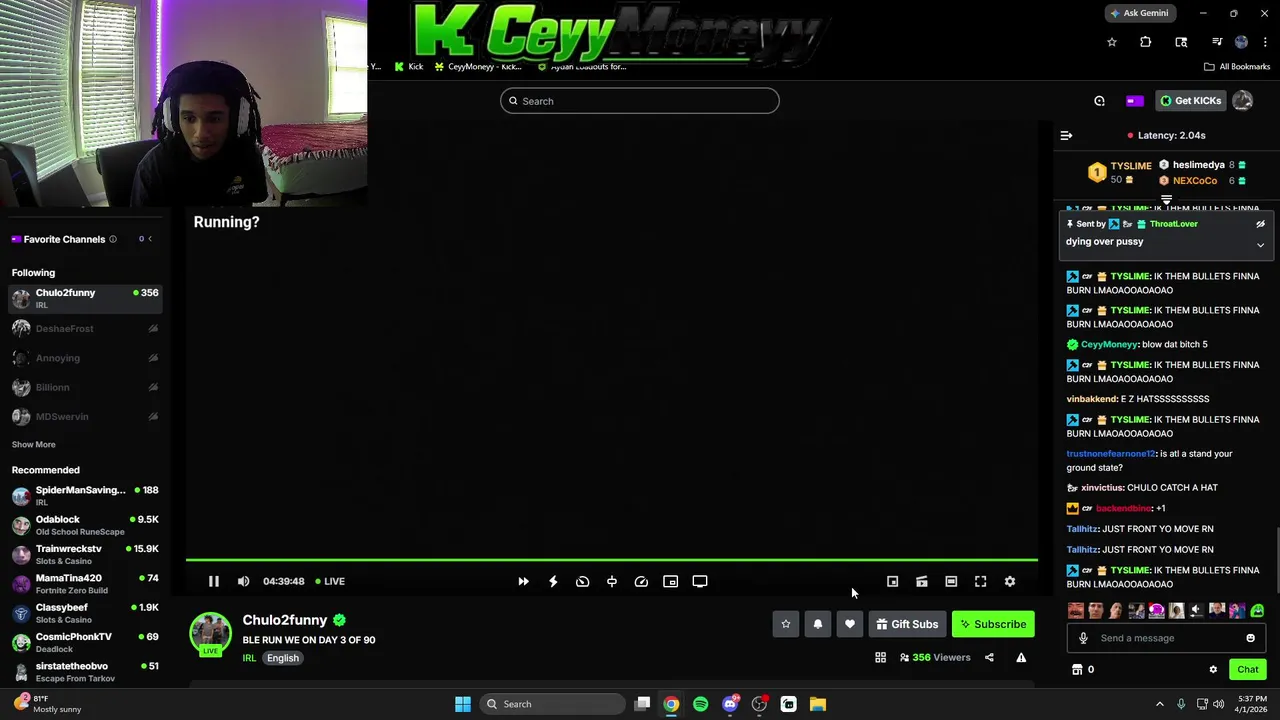Collapse the gift leaderboard handle
The width and height of the screenshot is (1280, 720).
(x=1166, y=200)
